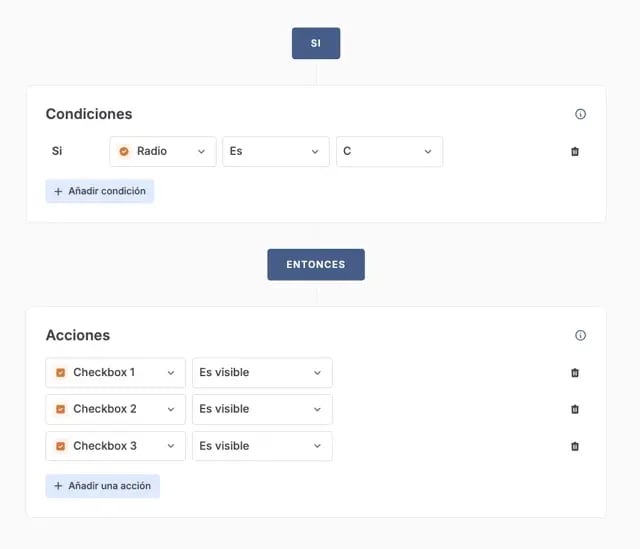Delete the Radio condition with trash icon
Image resolution: width=640 pixels, height=549 pixels.
[574, 152]
